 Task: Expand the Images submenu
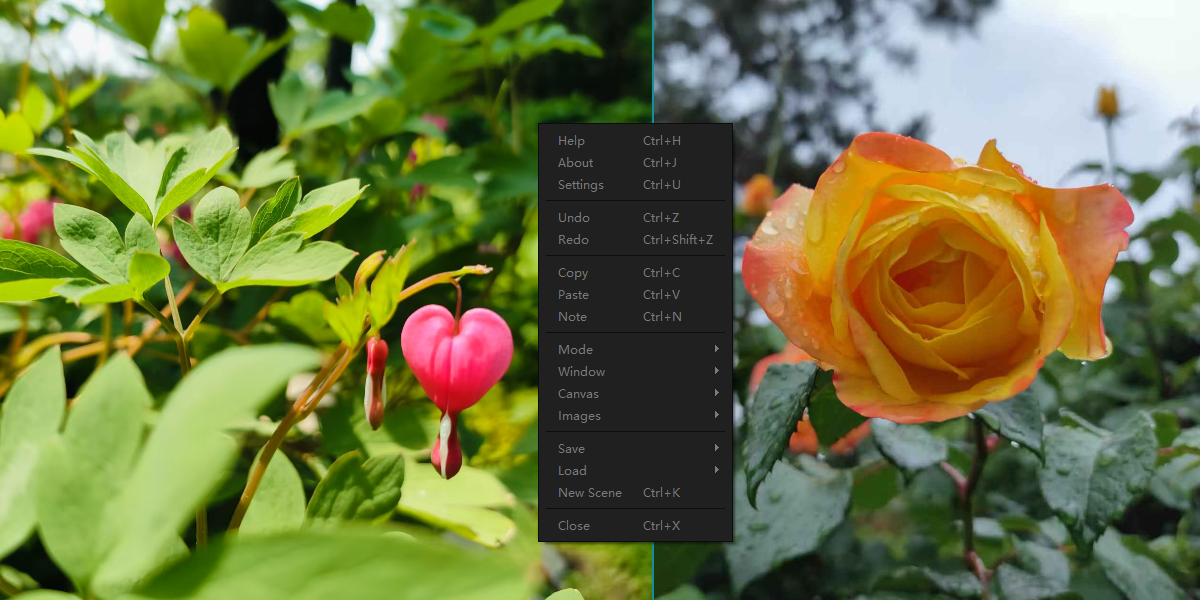(580, 416)
